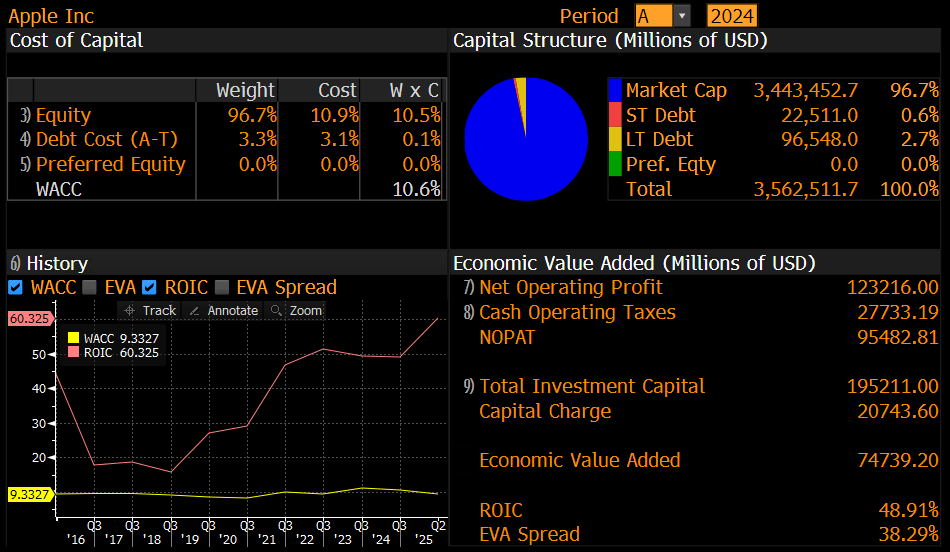Enable the EVA history checkbox

pyautogui.click(x=89, y=288)
